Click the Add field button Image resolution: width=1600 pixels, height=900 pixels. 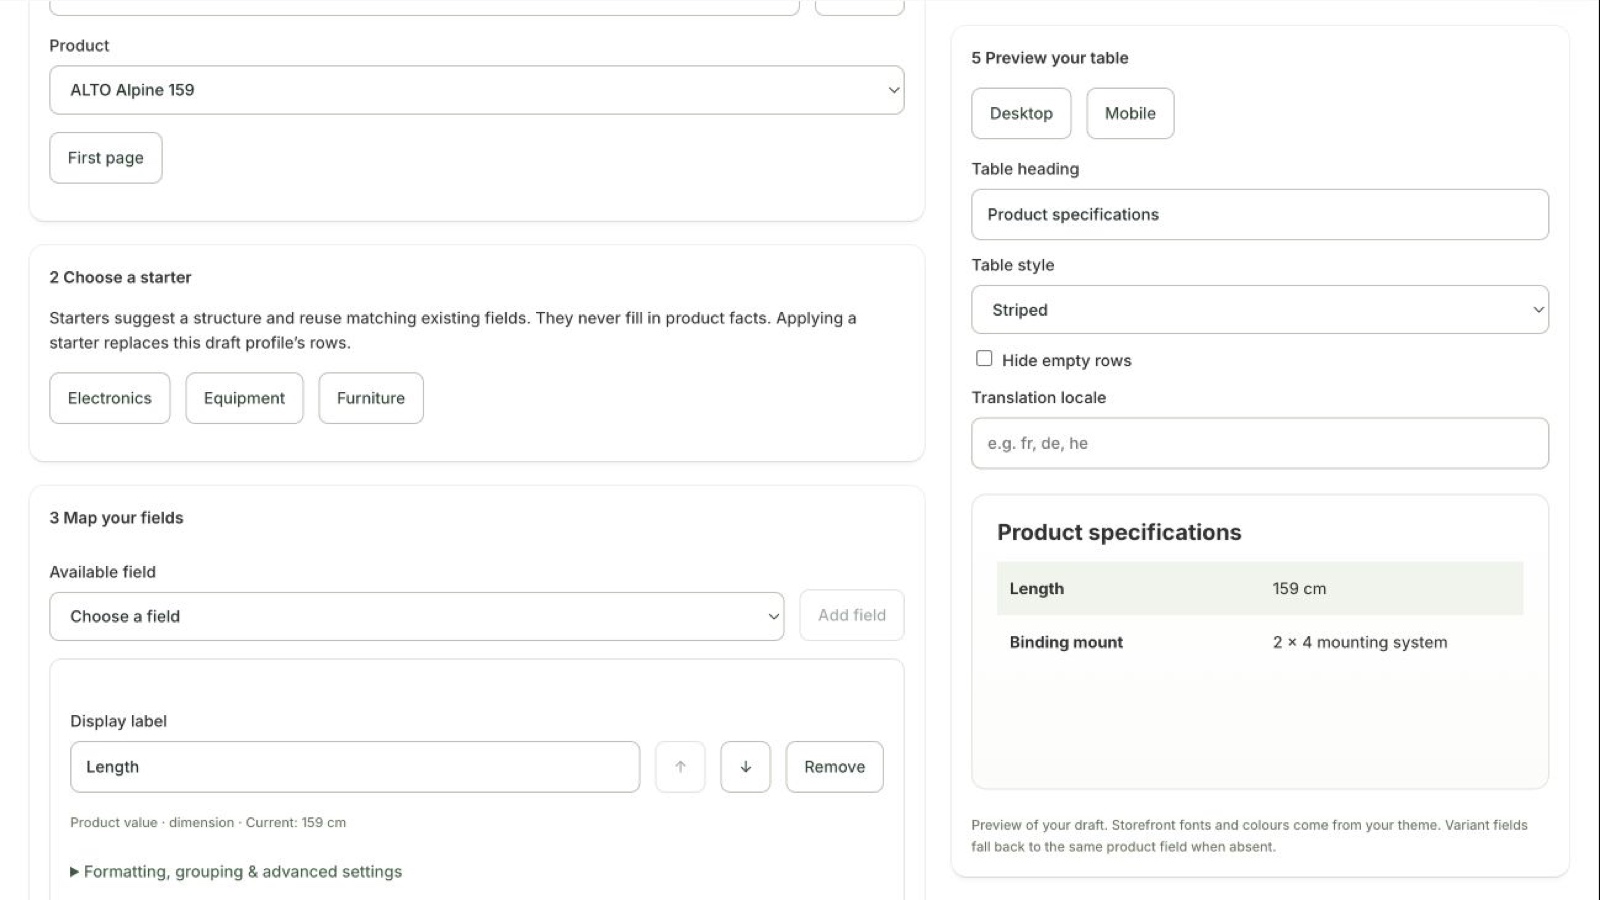click(852, 615)
